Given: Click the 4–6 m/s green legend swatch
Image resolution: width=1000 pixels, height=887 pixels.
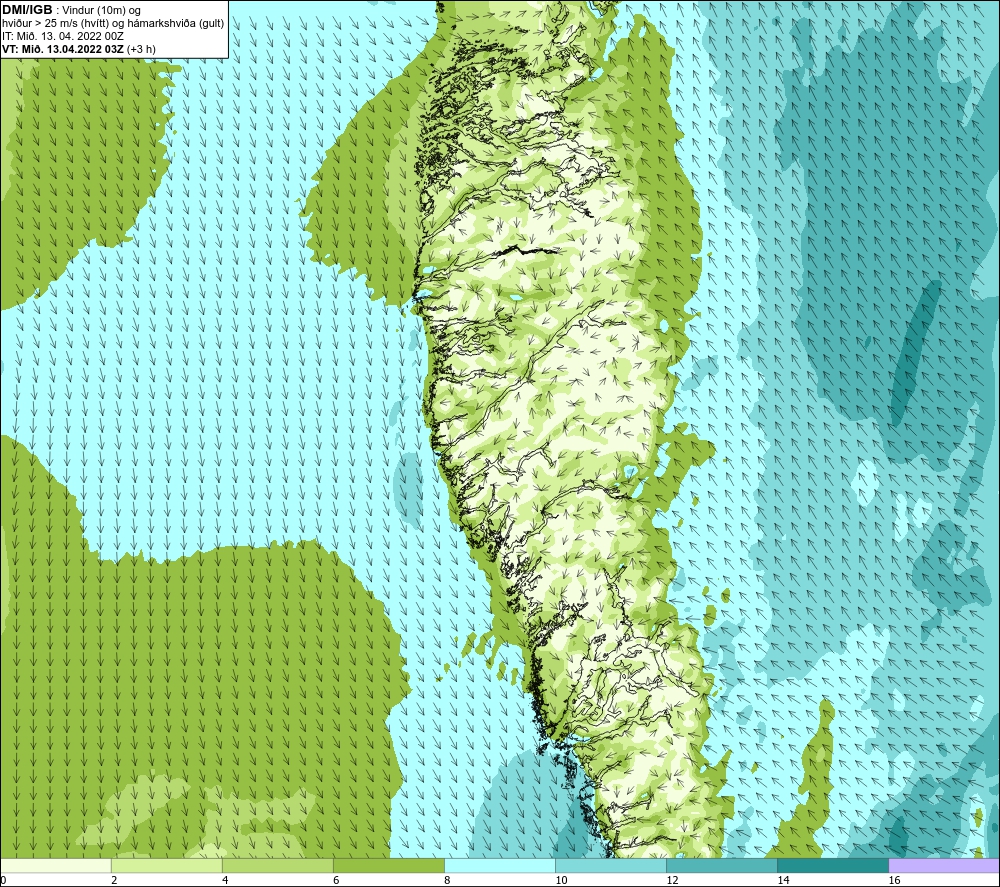Looking at the screenshot, I should [277, 865].
